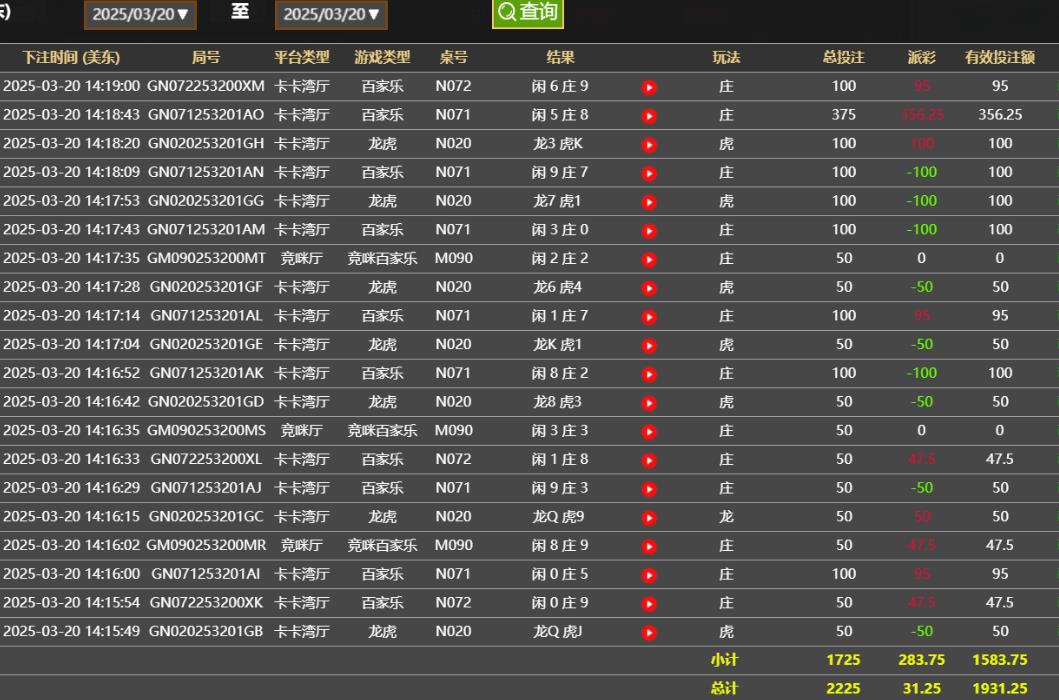Play replay of round GN020253201GF

tap(649, 289)
